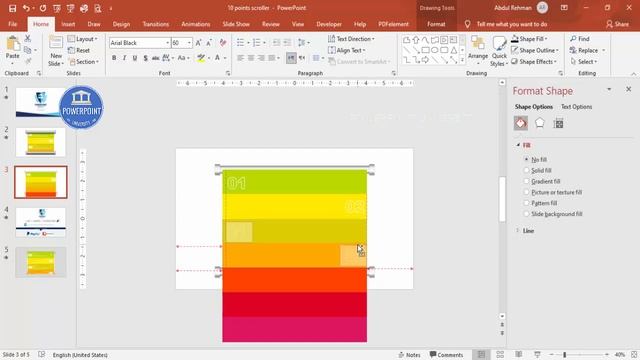Zoom out with the minus button
Viewport: 640px width, 360px height.
[x=551, y=355]
